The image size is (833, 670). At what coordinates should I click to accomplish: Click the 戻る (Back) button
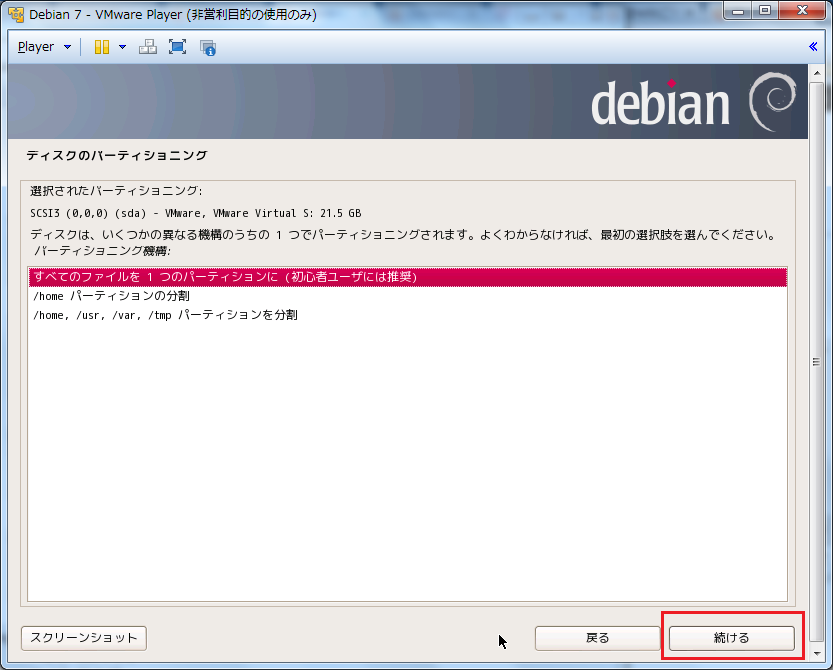597,638
